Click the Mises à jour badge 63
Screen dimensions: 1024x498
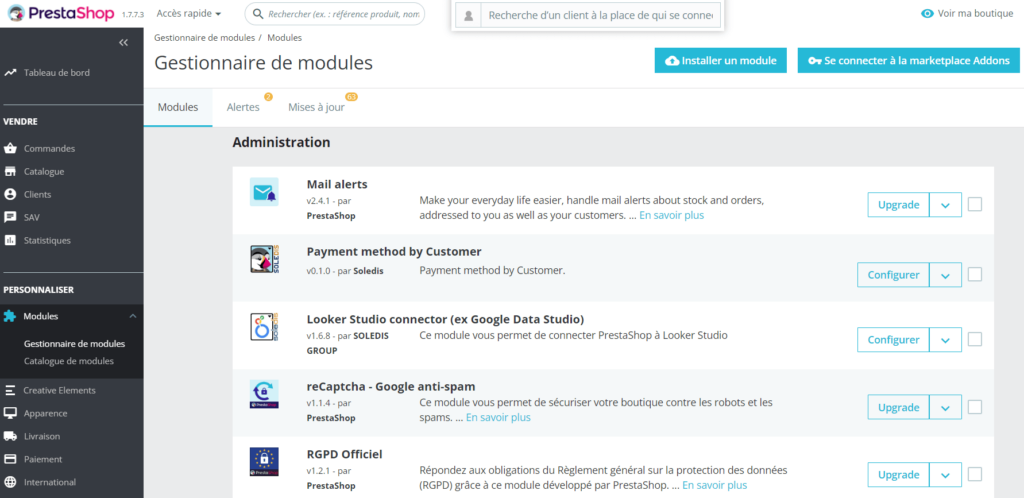click(x=351, y=97)
